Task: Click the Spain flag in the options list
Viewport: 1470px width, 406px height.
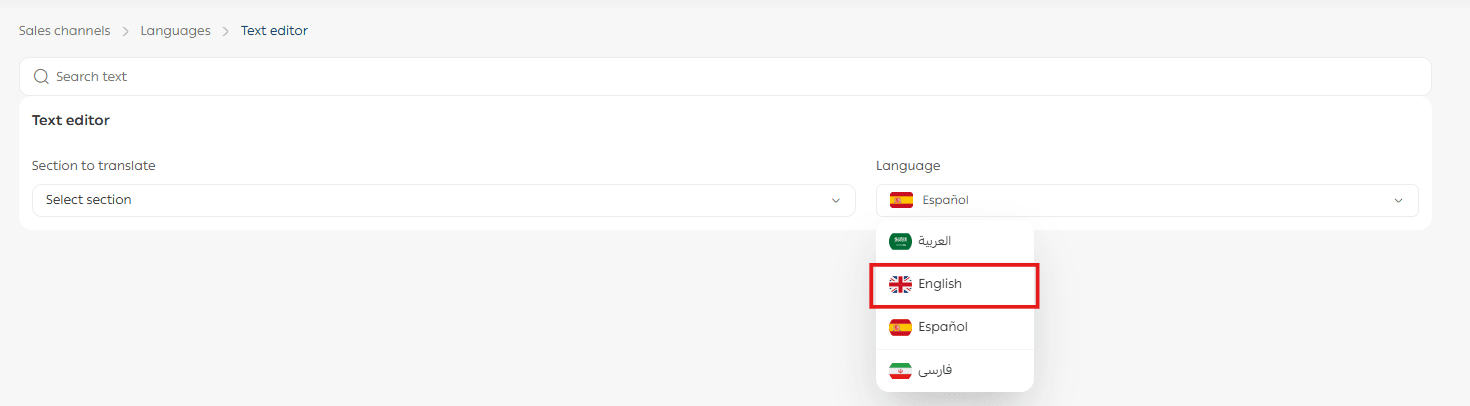Action: pyautogui.click(x=900, y=327)
